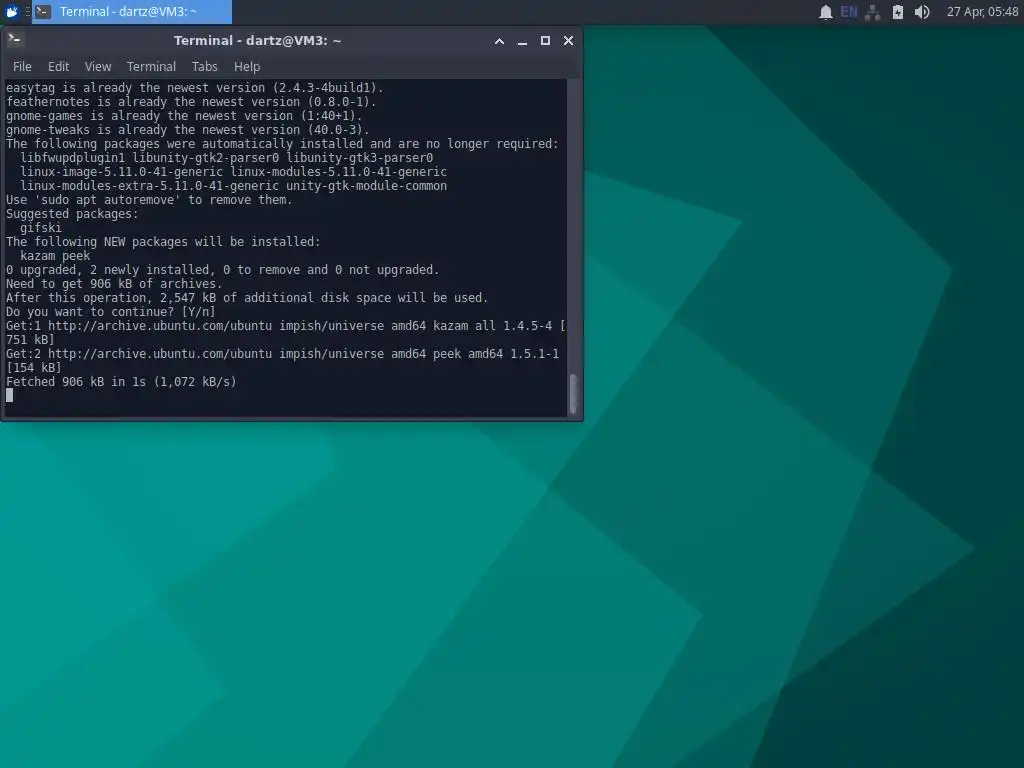This screenshot has height=768, width=1024.
Task: Click the 'easytag is already the newest' line
Action: click(195, 88)
